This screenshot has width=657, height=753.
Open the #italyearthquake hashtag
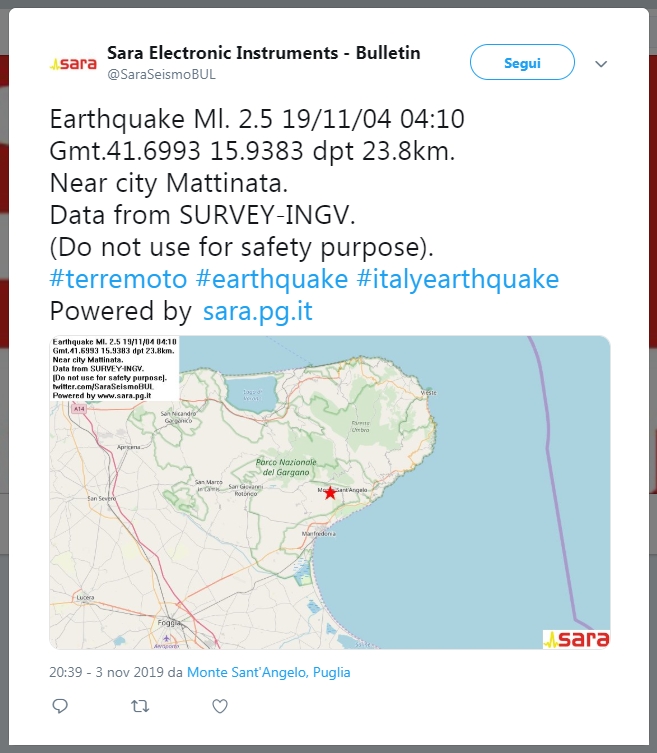[458, 279]
